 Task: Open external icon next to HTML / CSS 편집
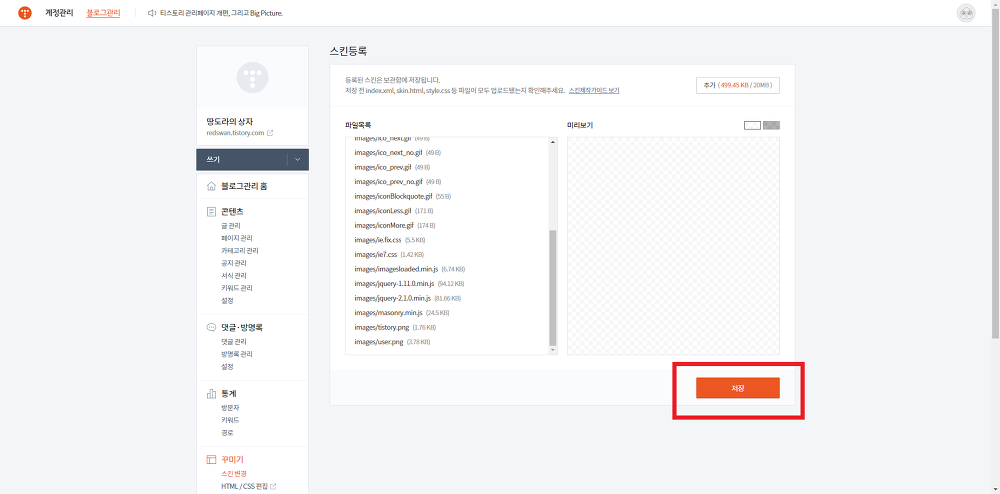pos(273,486)
